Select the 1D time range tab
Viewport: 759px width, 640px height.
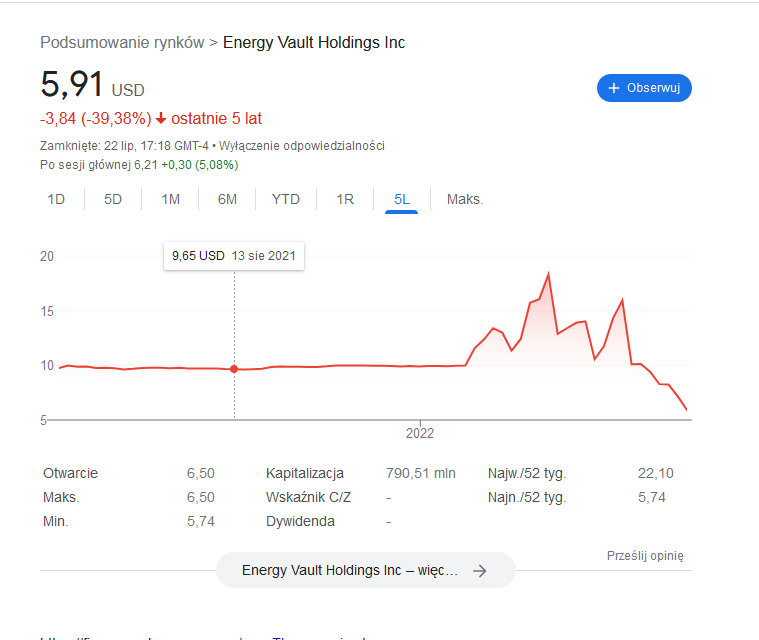click(56, 199)
